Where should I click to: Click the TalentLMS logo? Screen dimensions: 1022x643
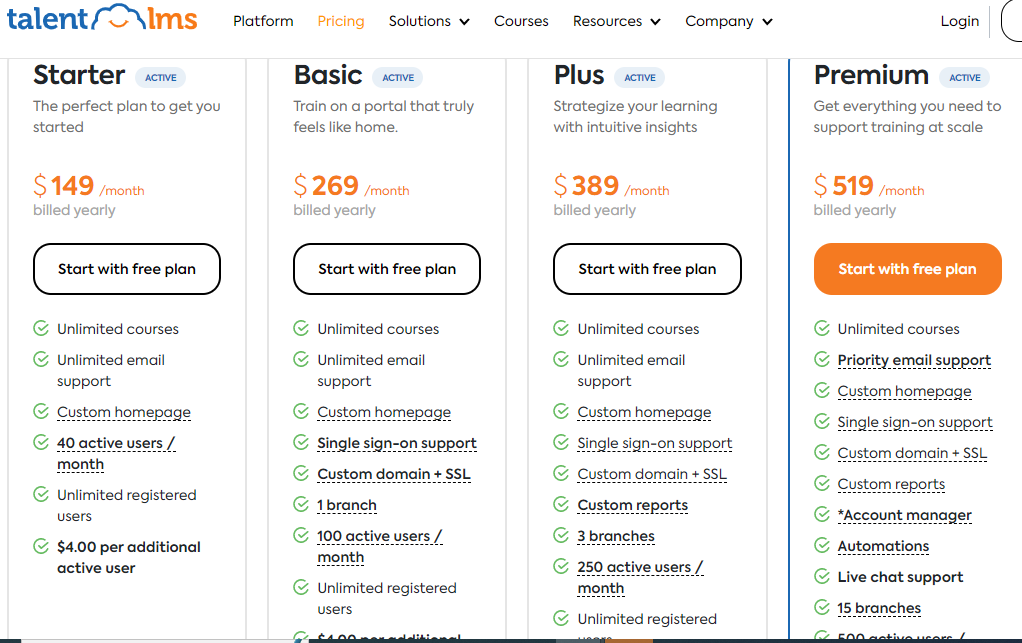[102, 18]
